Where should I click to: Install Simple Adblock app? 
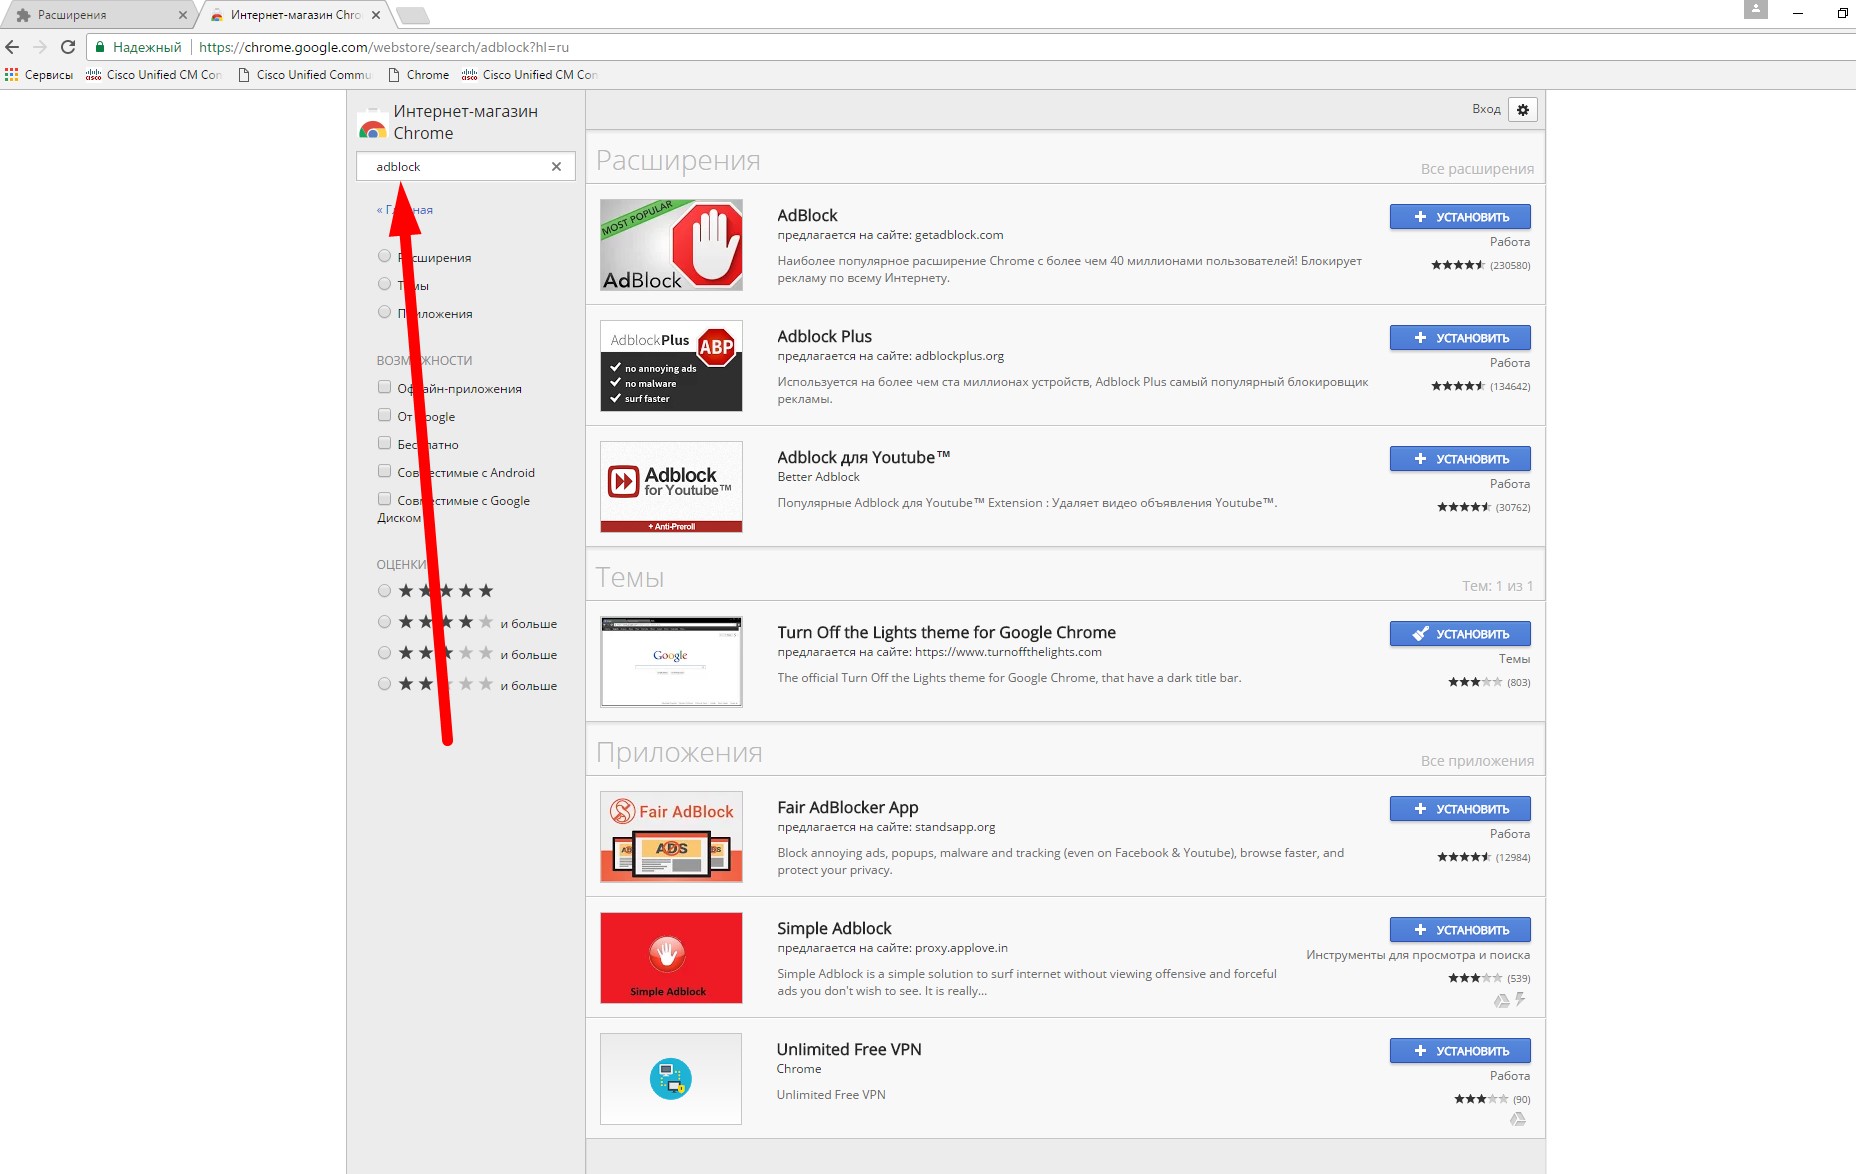tap(1460, 930)
